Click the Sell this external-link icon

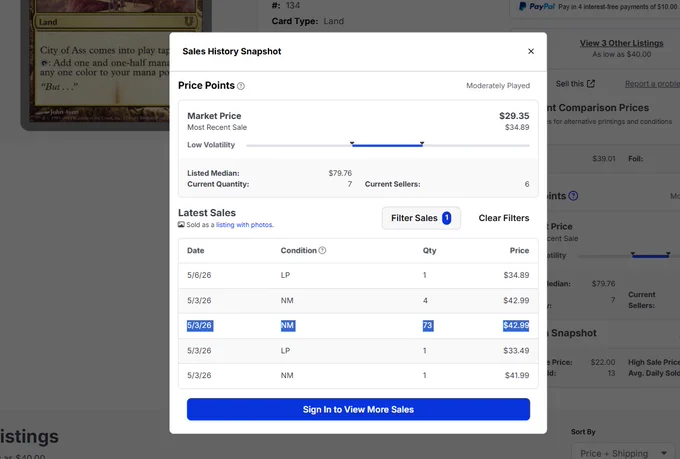[591, 84]
